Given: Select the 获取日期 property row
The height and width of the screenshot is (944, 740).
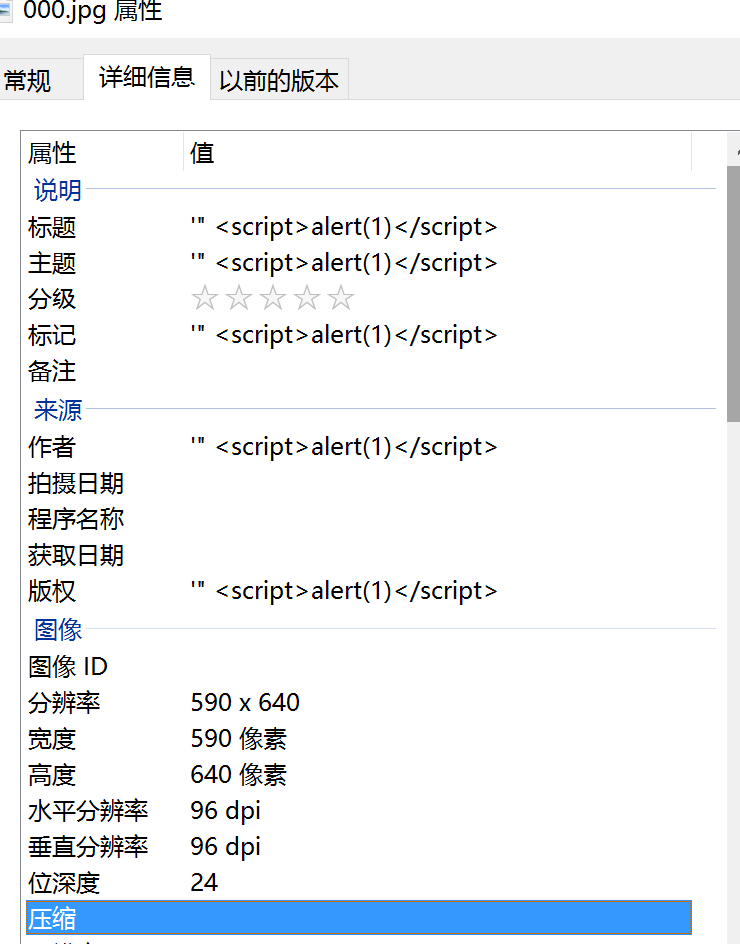Looking at the screenshot, I should coord(359,555).
